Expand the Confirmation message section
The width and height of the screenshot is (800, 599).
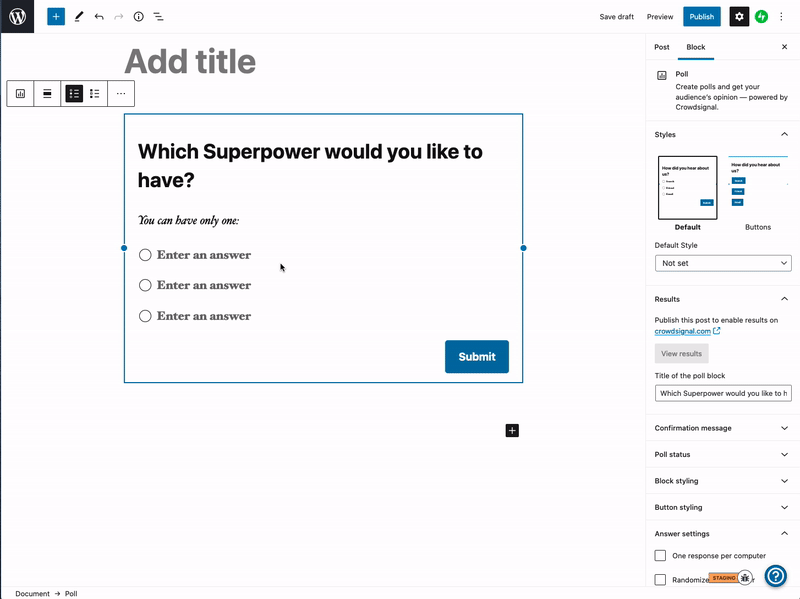click(x=723, y=428)
